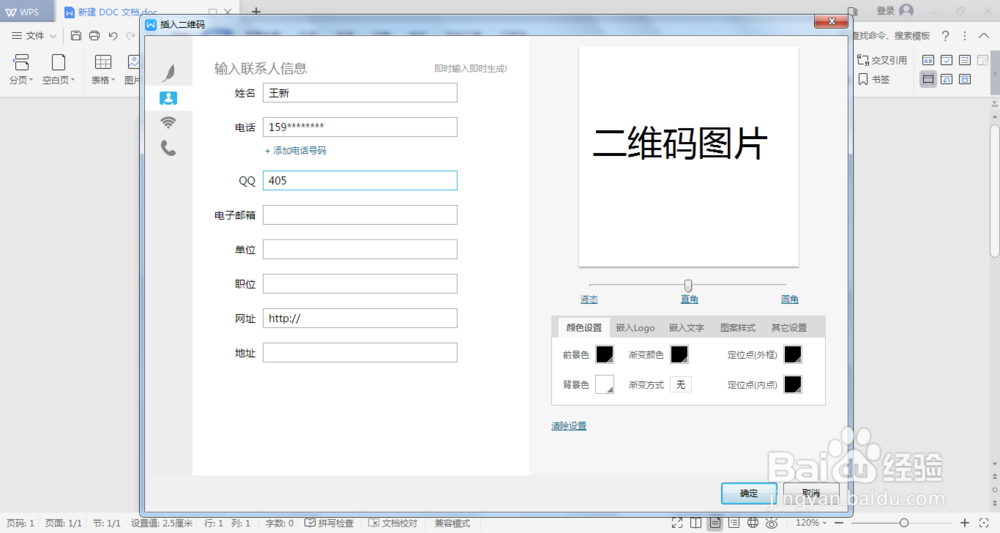Switch to page layout view icon
This screenshot has height=533, width=1000.
pyautogui.click(x=715, y=523)
